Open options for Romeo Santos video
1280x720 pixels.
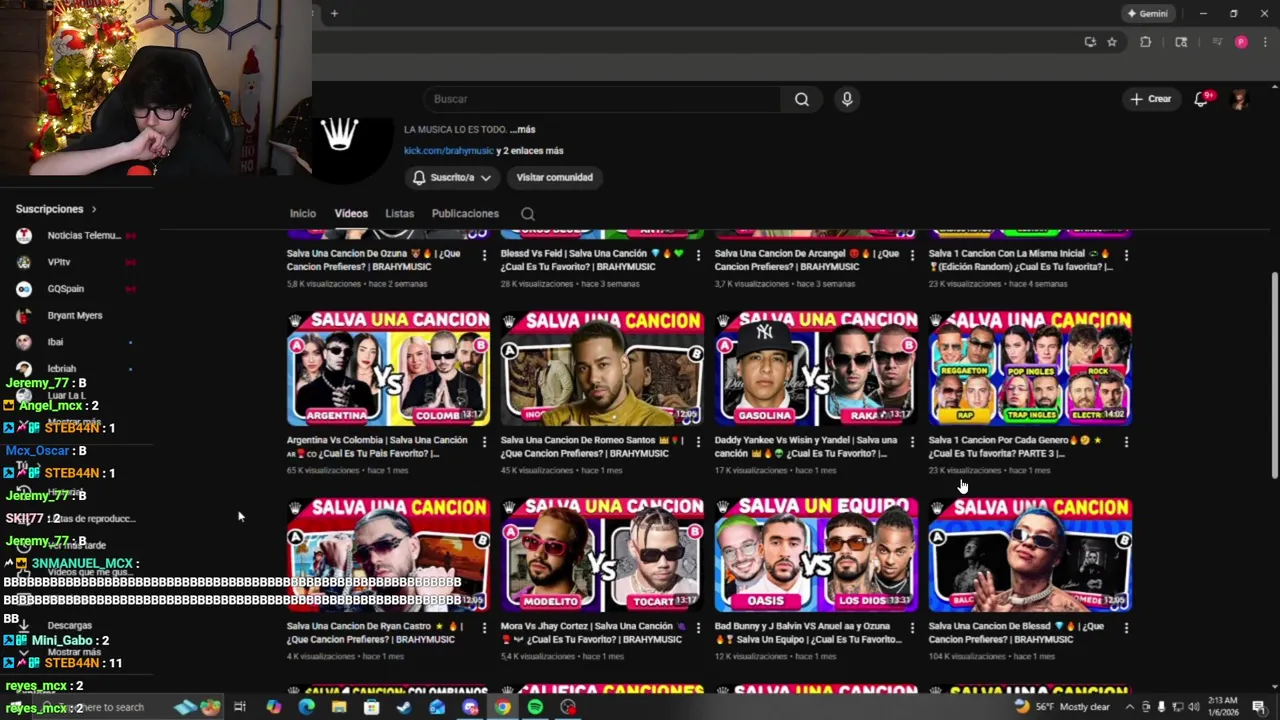[x=698, y=442]
